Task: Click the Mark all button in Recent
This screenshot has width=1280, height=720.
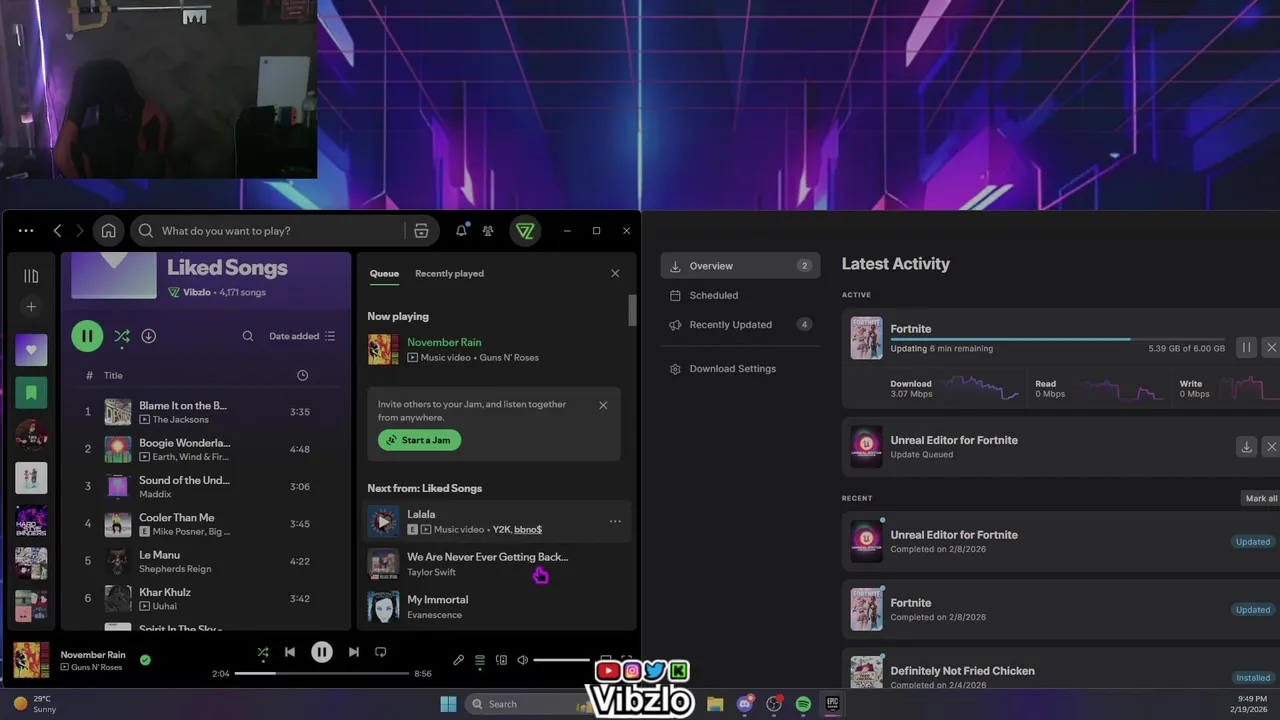Action: pos(1260,498)
